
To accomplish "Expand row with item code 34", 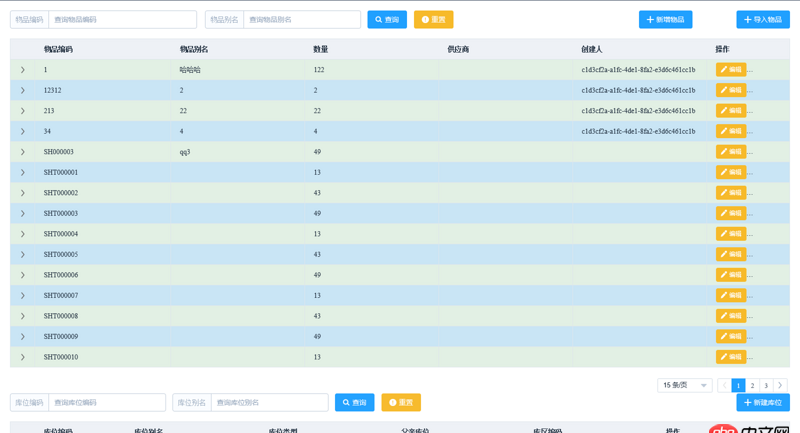I will [22, 131].
